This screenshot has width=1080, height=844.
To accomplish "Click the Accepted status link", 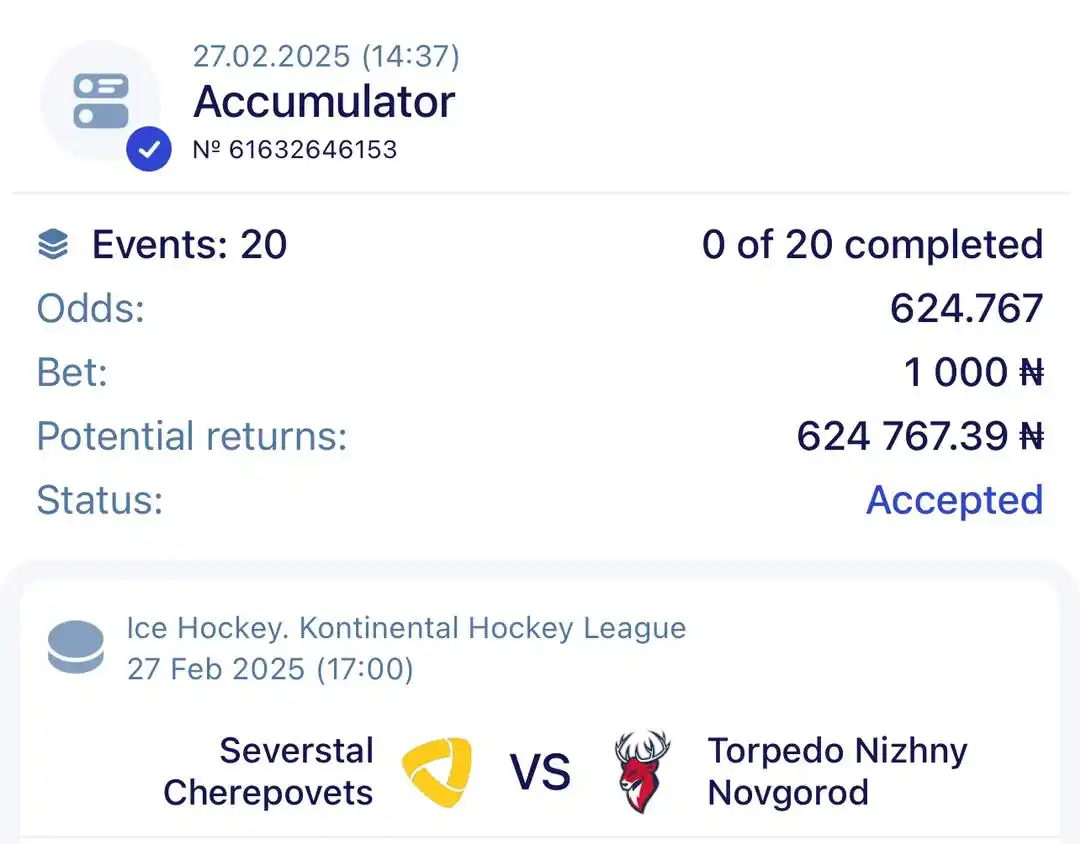I will point(955,500).
